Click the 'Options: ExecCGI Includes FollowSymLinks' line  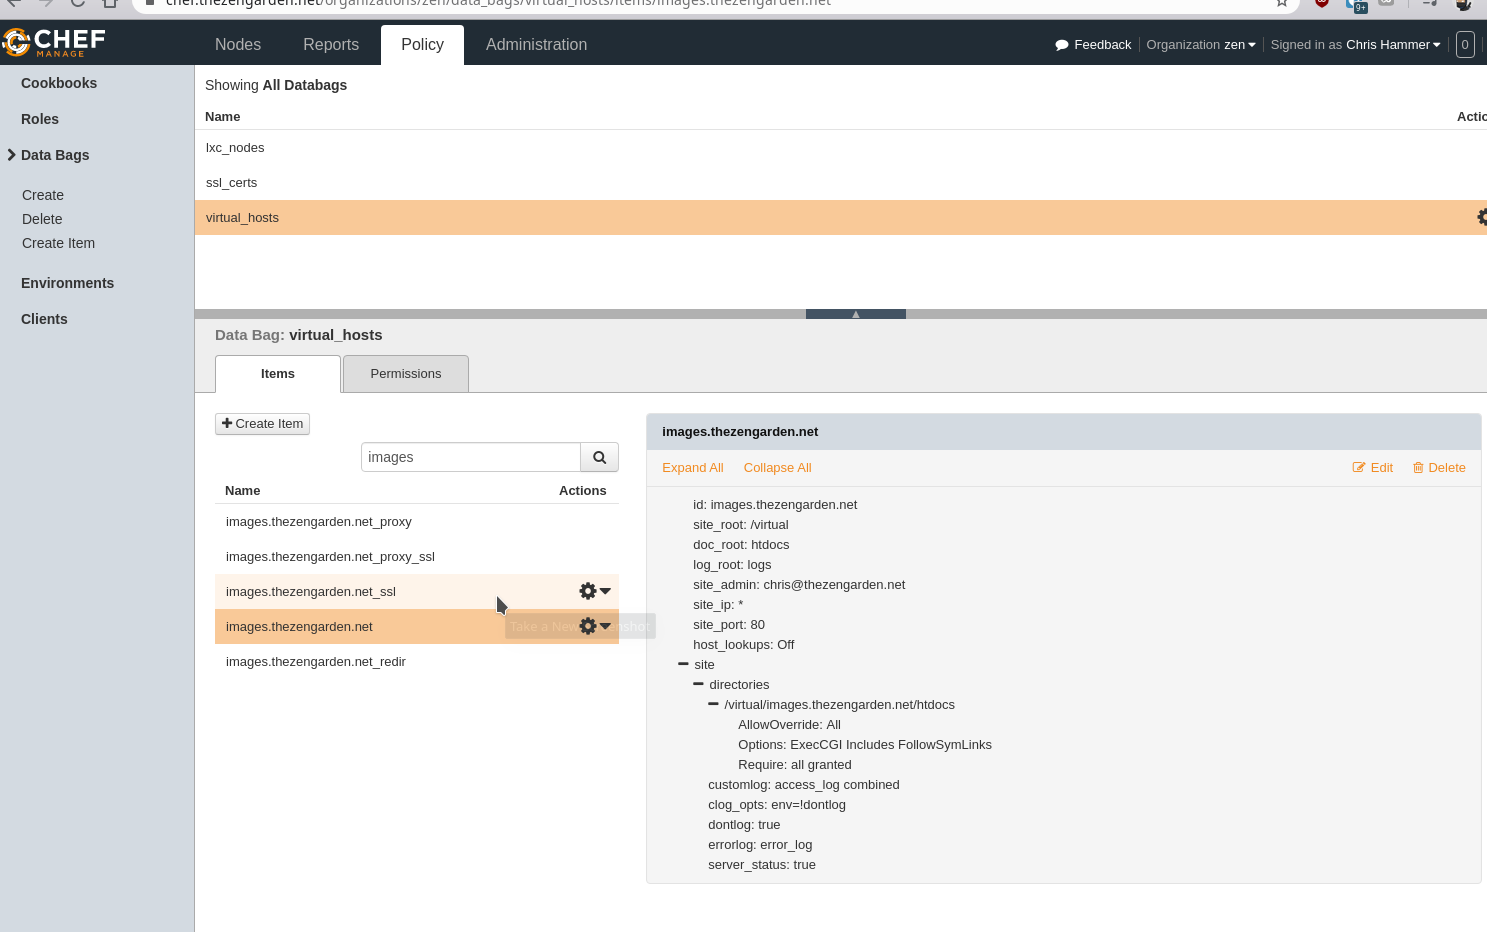click(865, 745)
